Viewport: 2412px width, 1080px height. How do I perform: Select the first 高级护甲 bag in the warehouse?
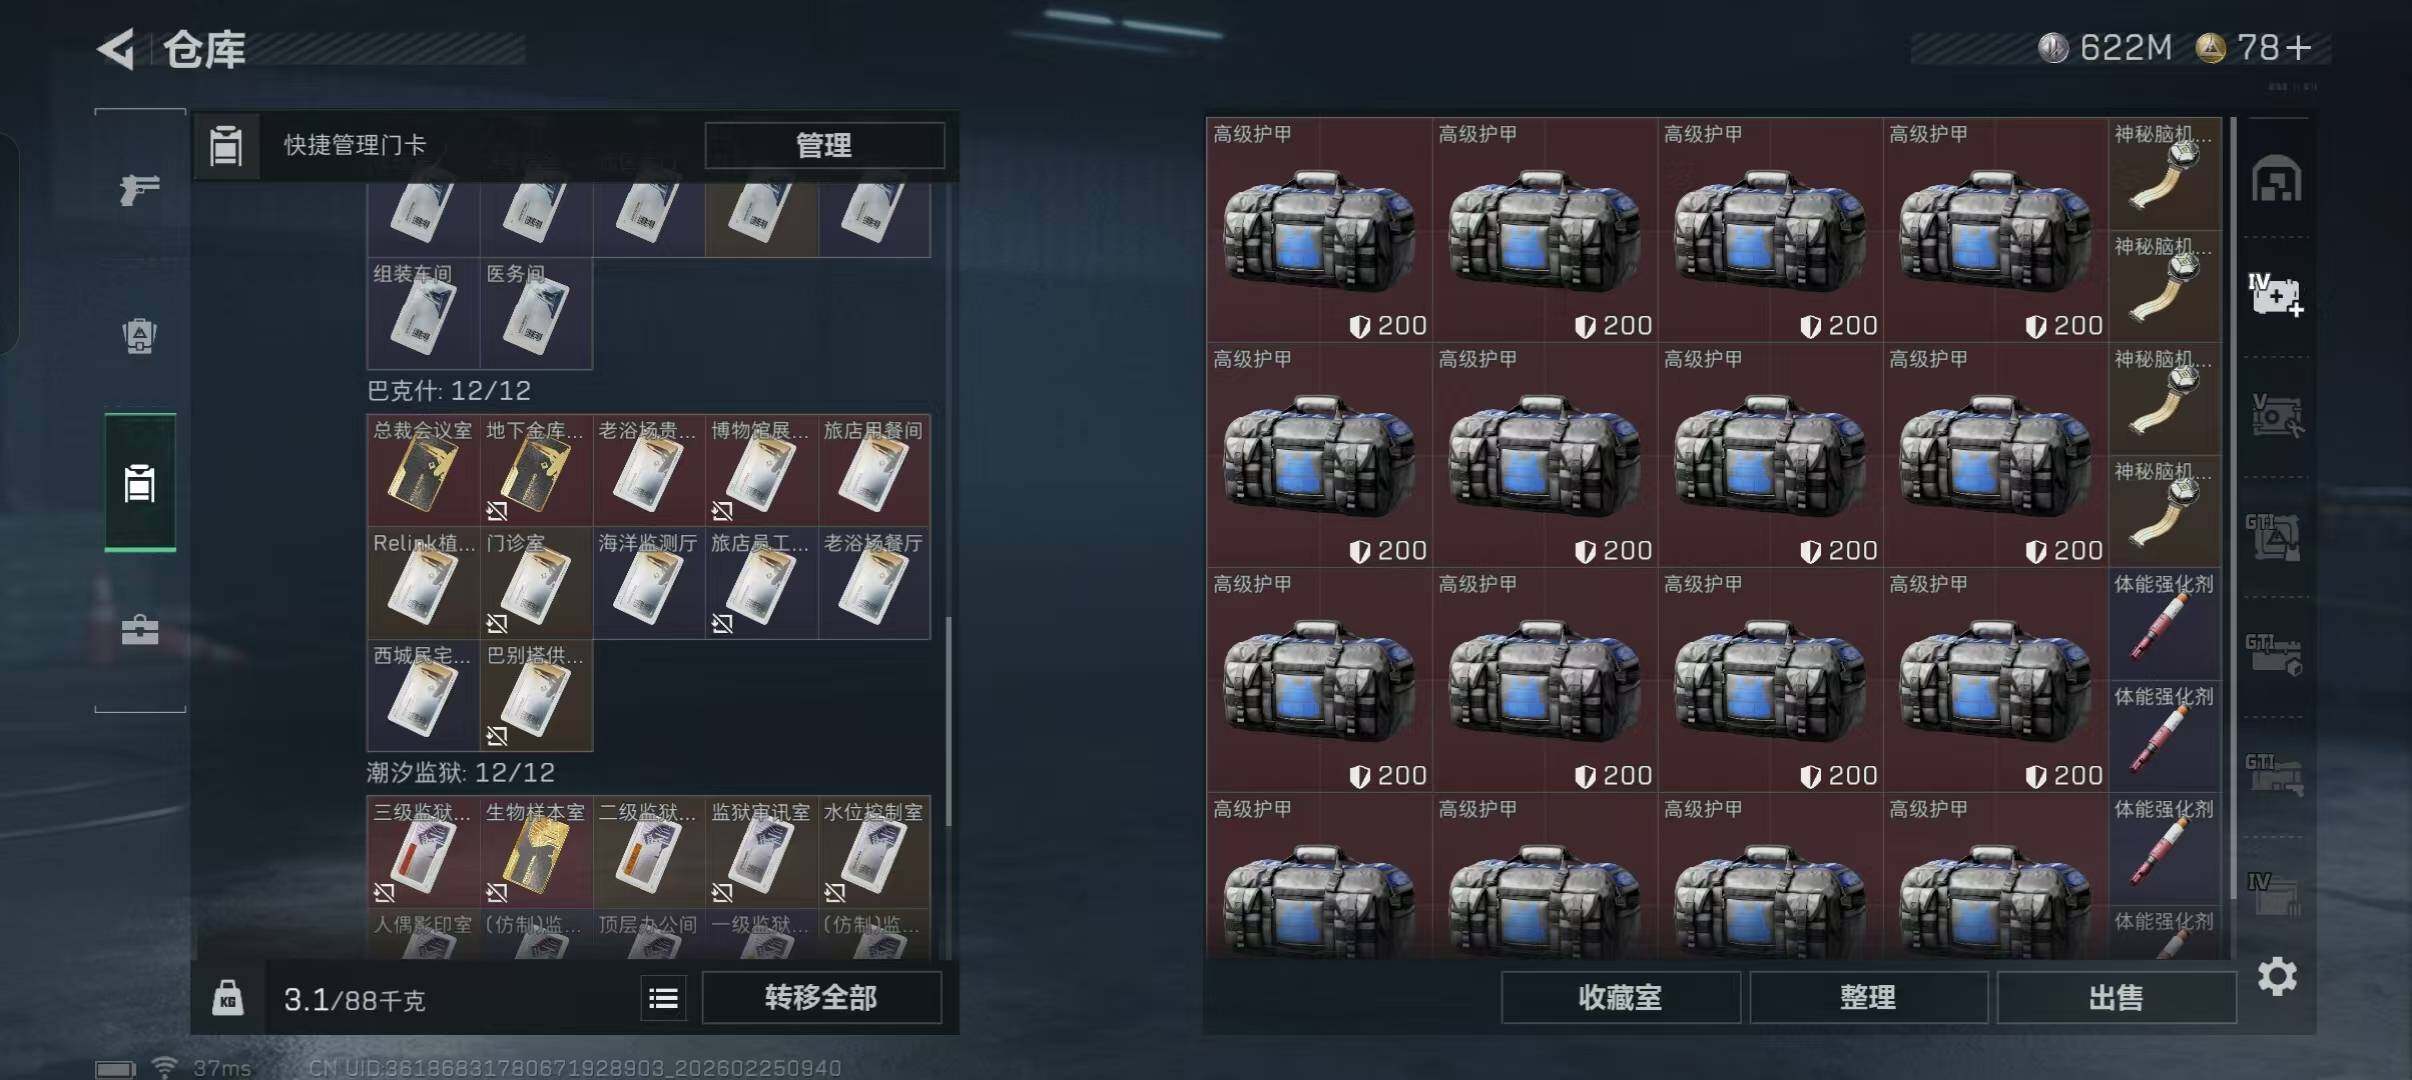click(1319, 230)
